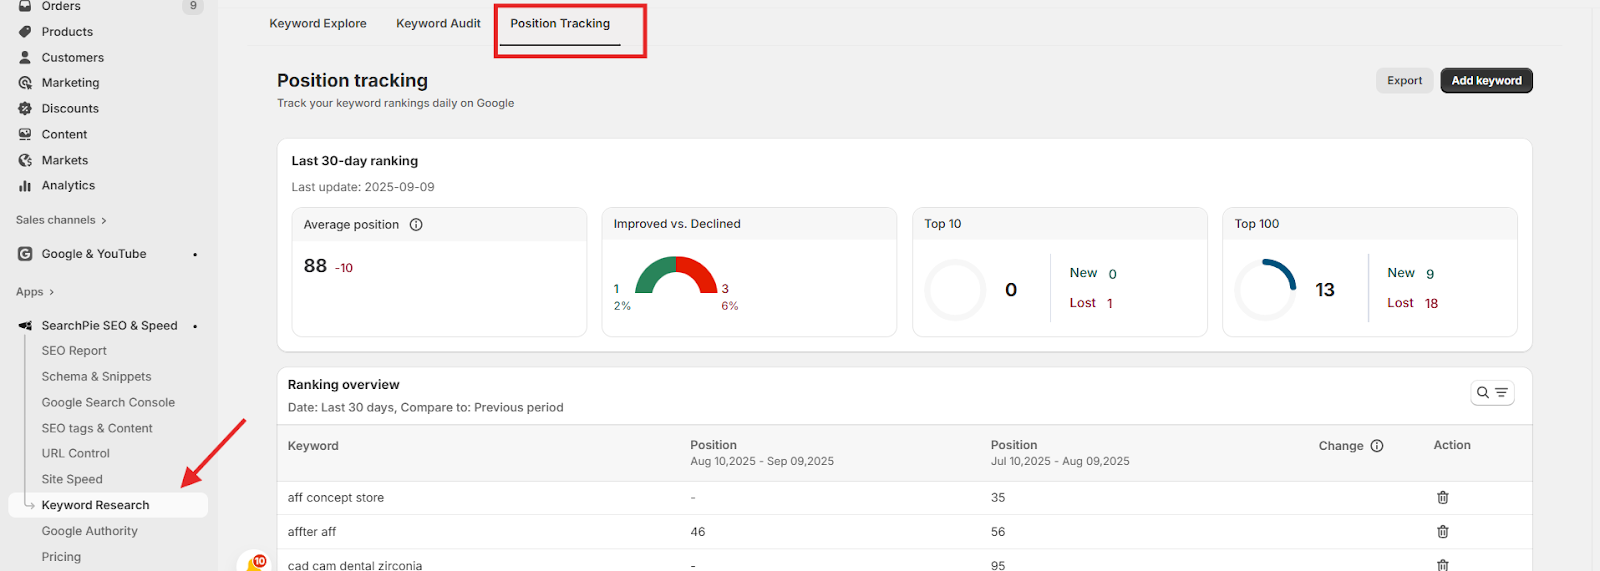Click the Marketing target icon

point(25,83)
